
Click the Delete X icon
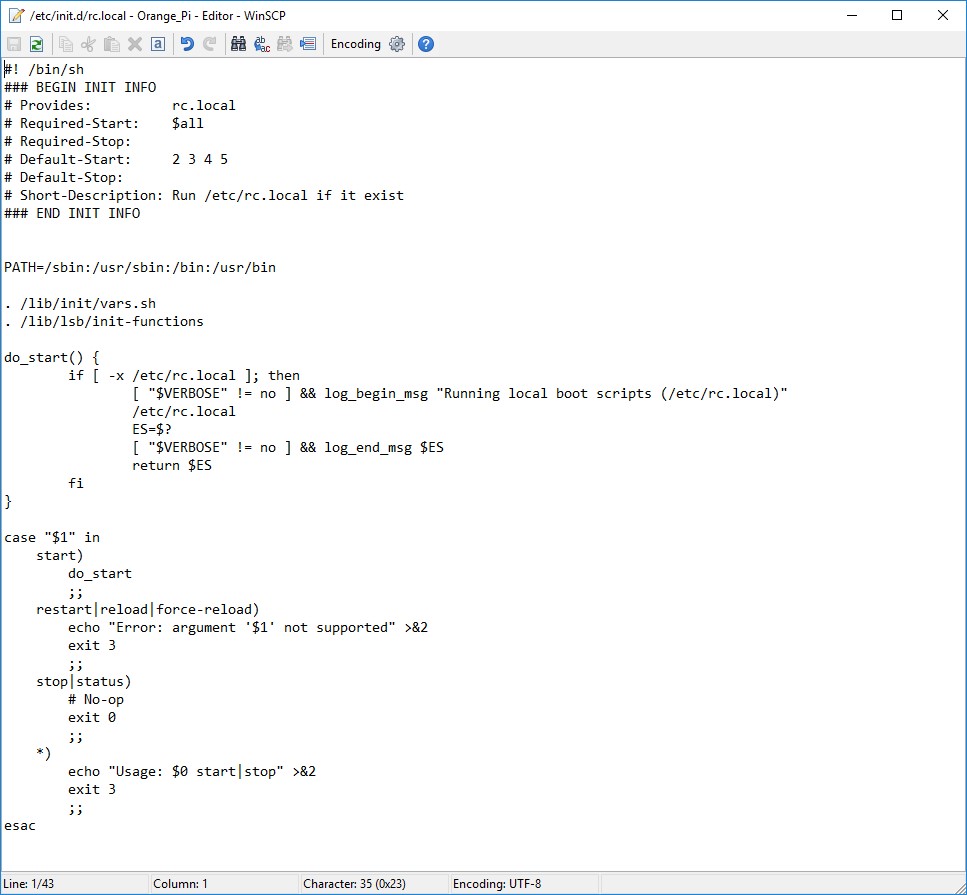135,44
